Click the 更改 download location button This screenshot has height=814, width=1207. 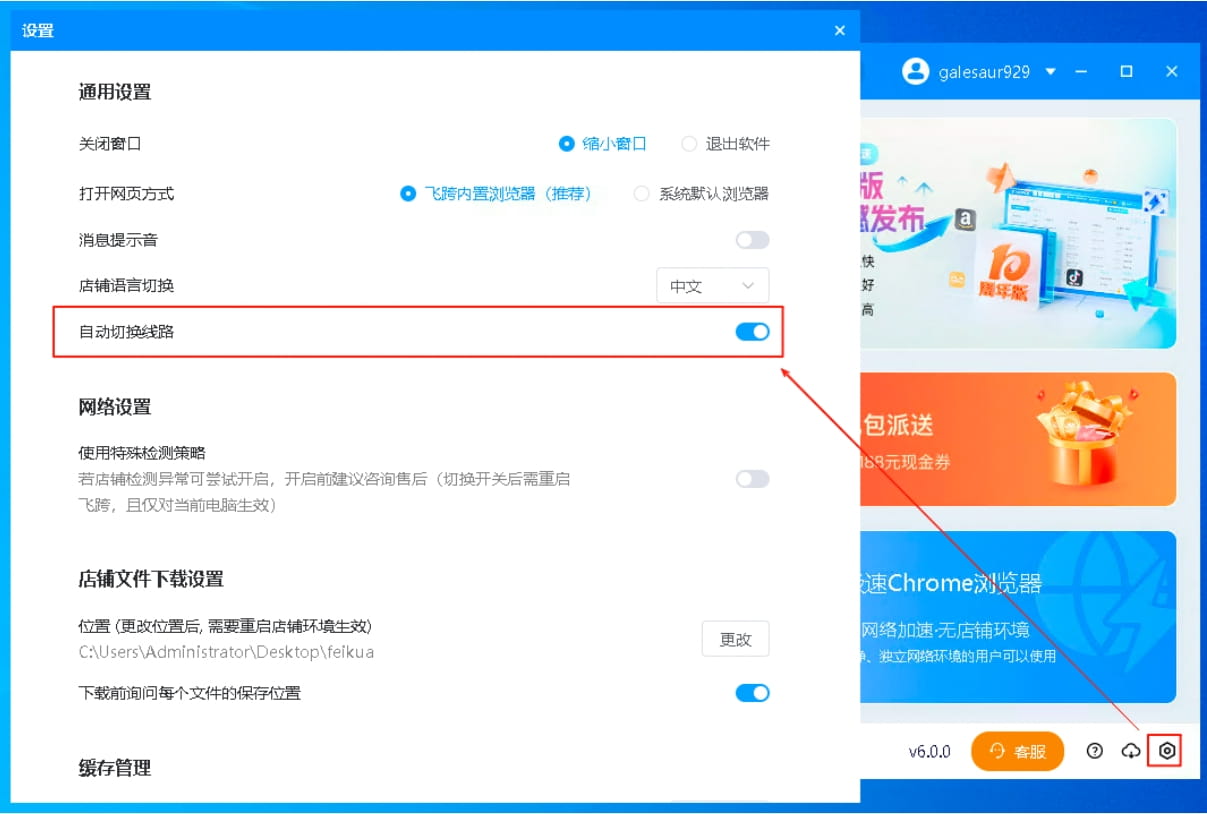pos(735,638)
